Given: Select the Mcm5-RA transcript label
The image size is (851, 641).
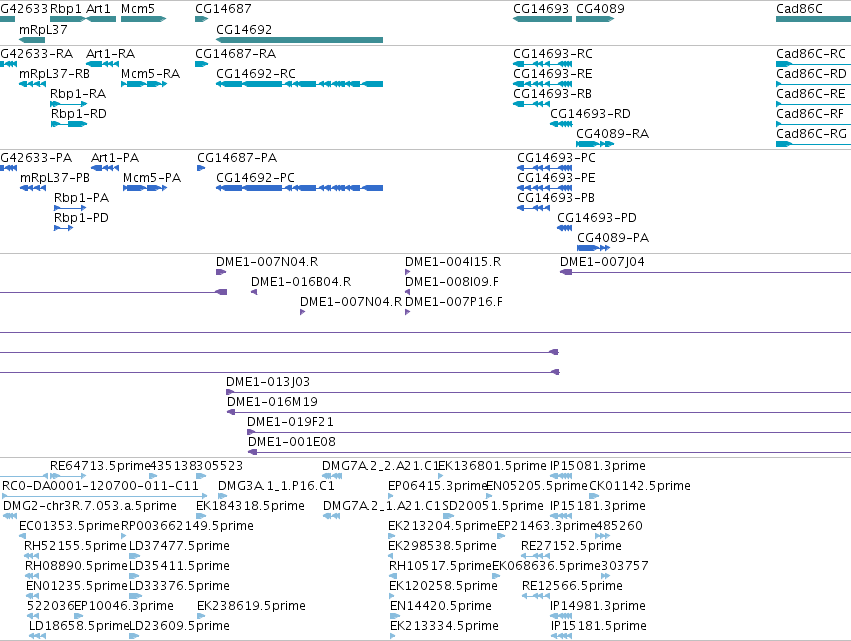Looking at the screenshot, I should (x=150, y=74).
